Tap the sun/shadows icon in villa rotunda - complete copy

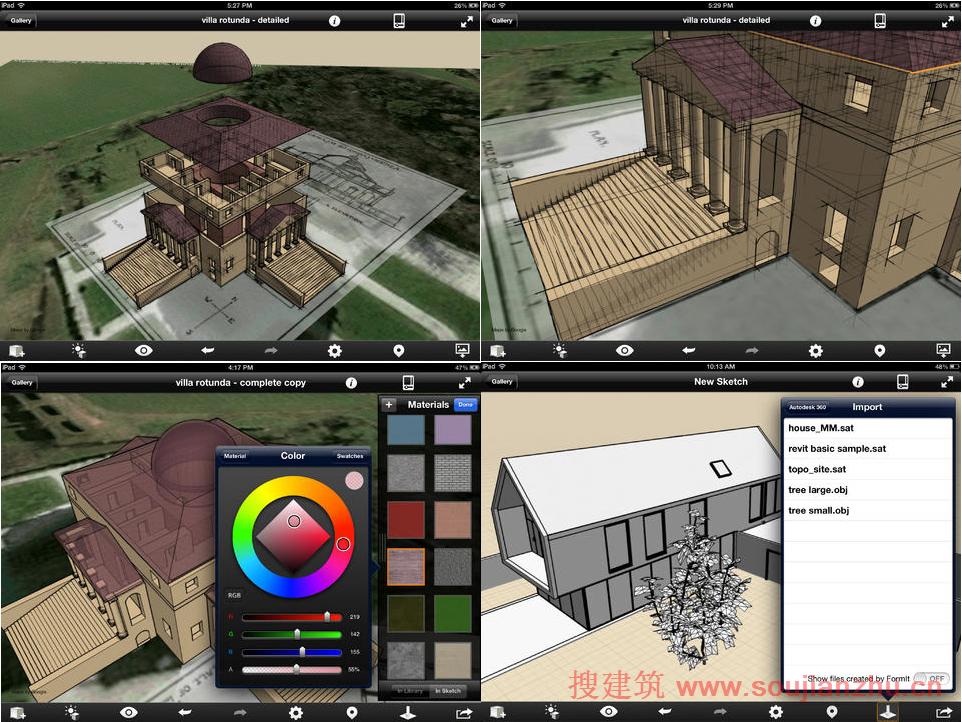tap(71, 712)
